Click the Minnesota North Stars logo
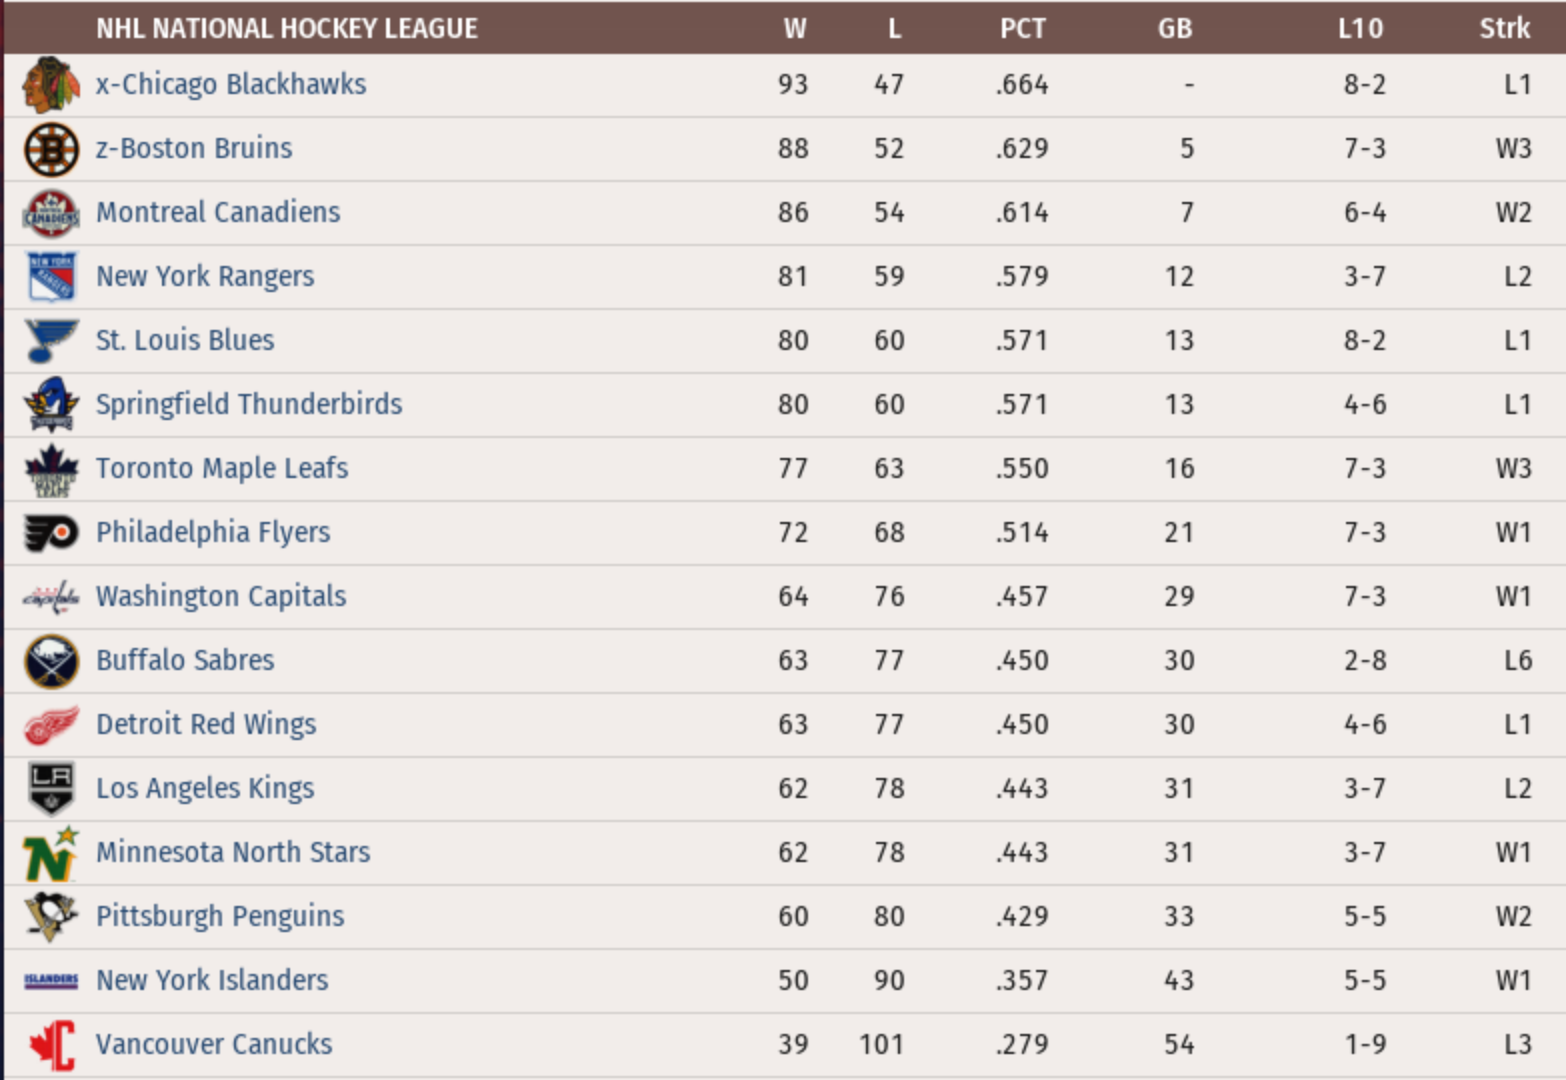 pos(51,853)
